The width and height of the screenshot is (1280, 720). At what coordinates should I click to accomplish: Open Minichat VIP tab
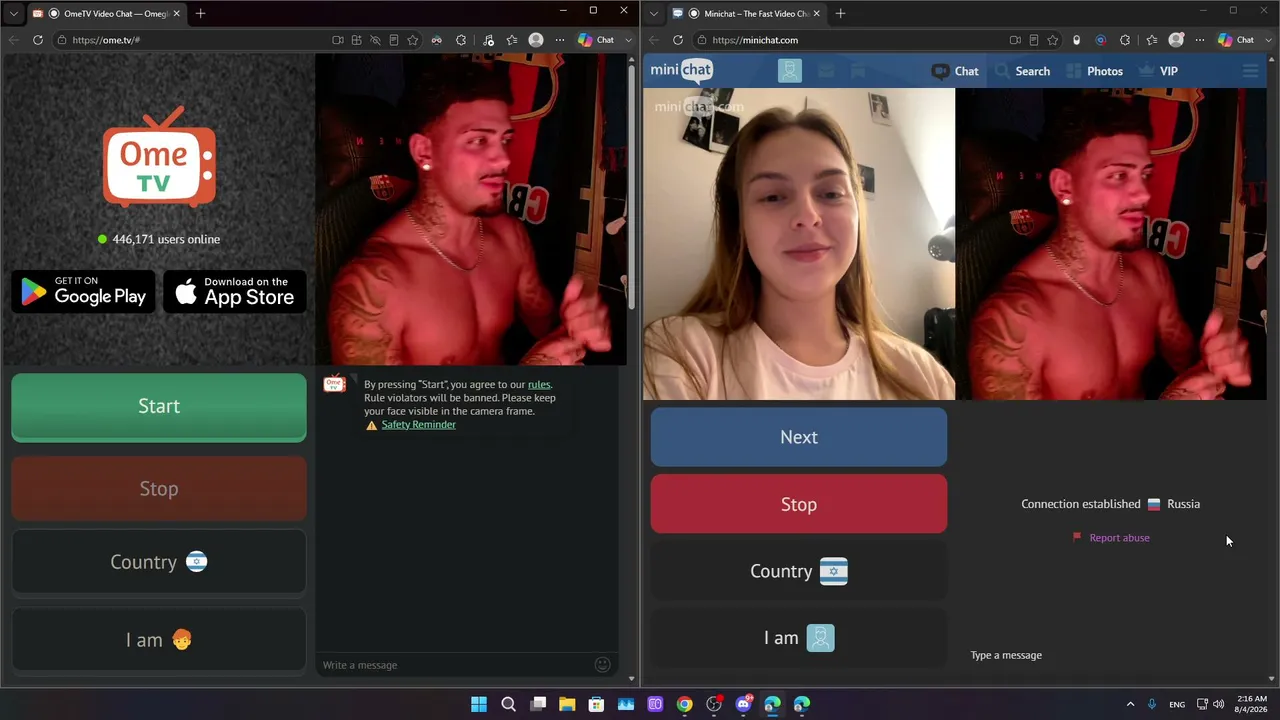pyautogui.click(x=1158, y=71)
